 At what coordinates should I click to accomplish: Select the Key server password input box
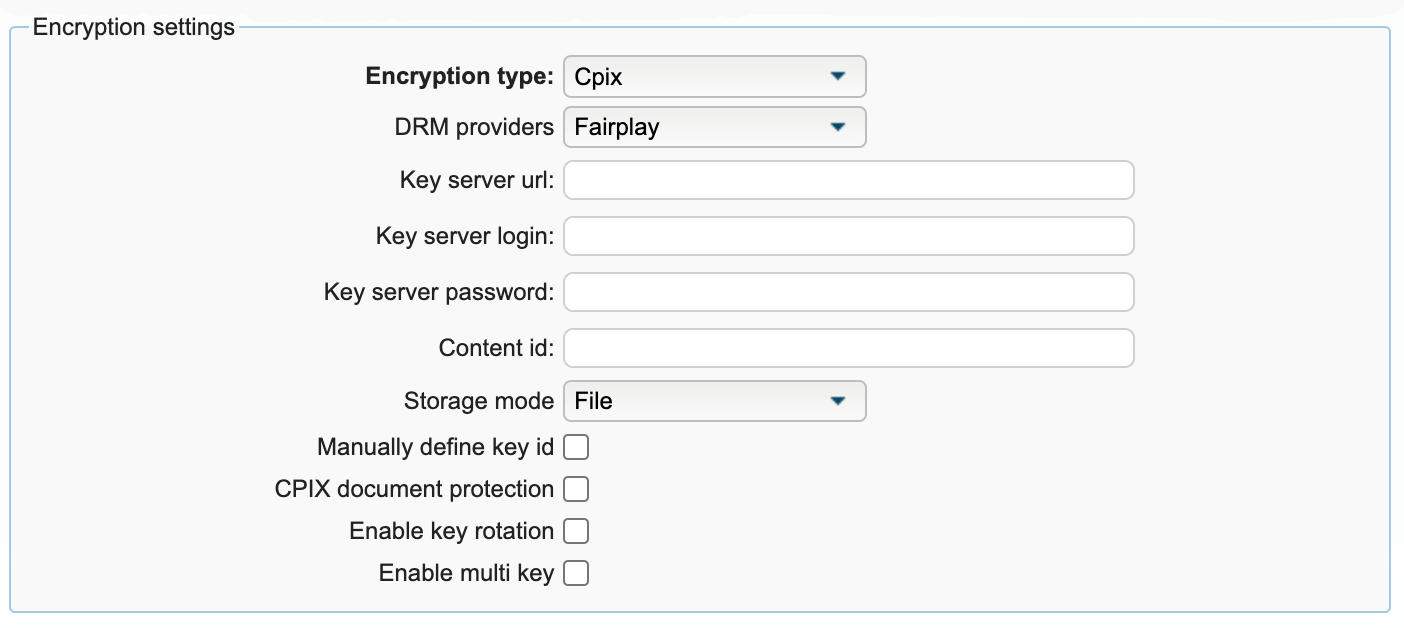[848, 292]
